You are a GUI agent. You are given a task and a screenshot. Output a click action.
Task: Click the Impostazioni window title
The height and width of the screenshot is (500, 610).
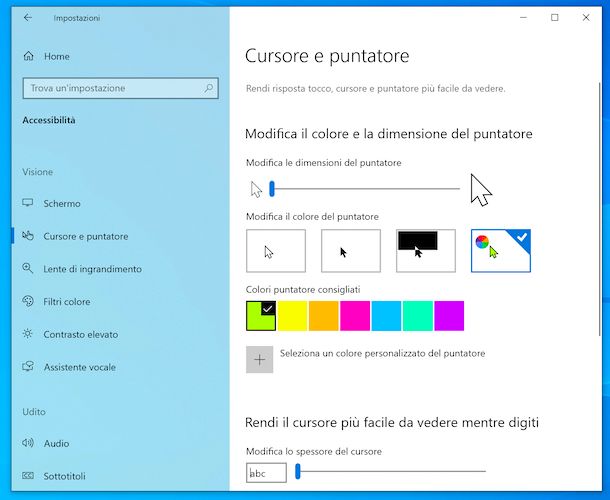click(77, 18)
